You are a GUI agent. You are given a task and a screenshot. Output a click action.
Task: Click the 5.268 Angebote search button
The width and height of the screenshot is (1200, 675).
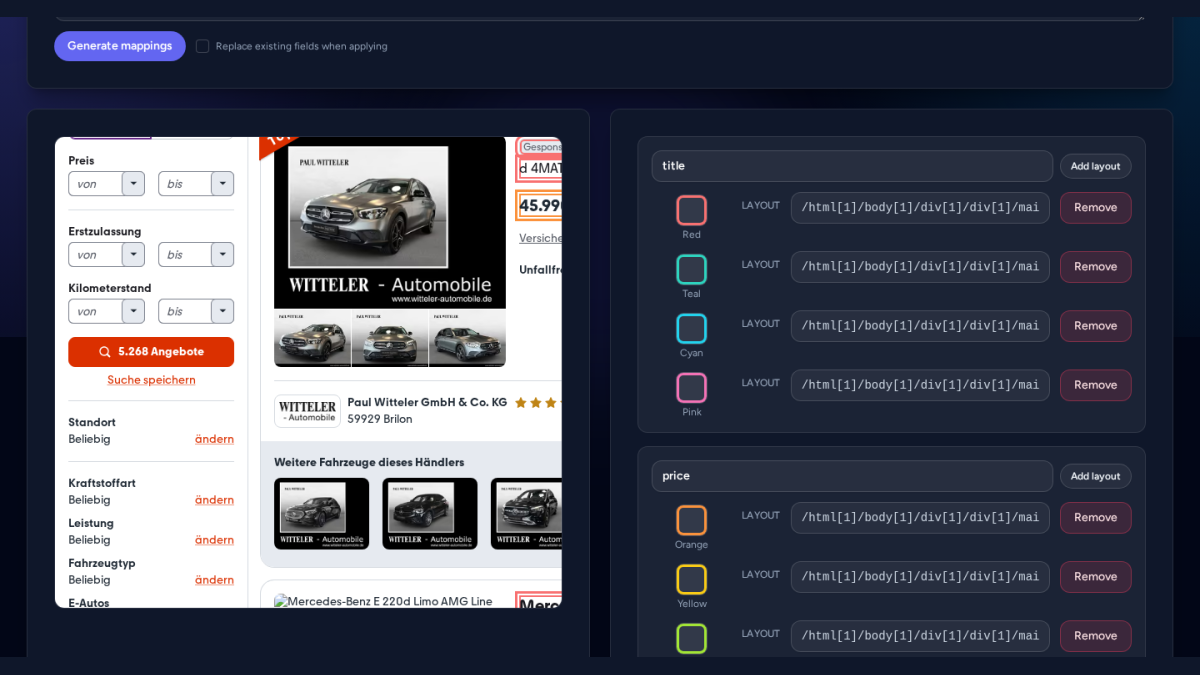point(151,352)
